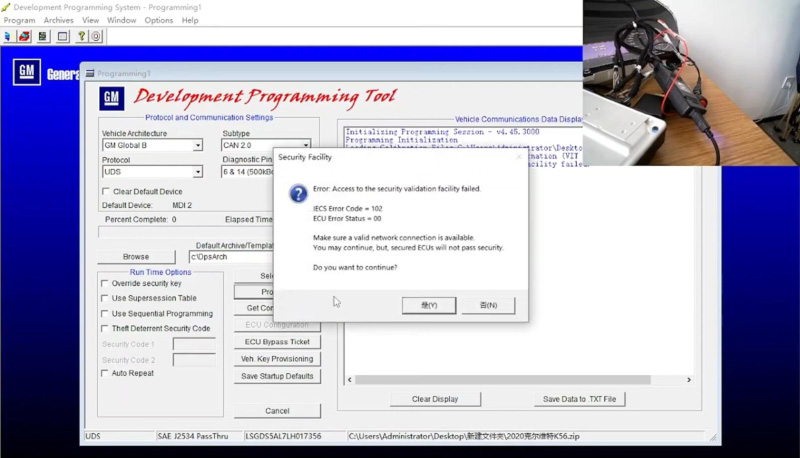Click the yellow question mark help icon
Screen dimensions: 800x458
click(x=81, y=37)
